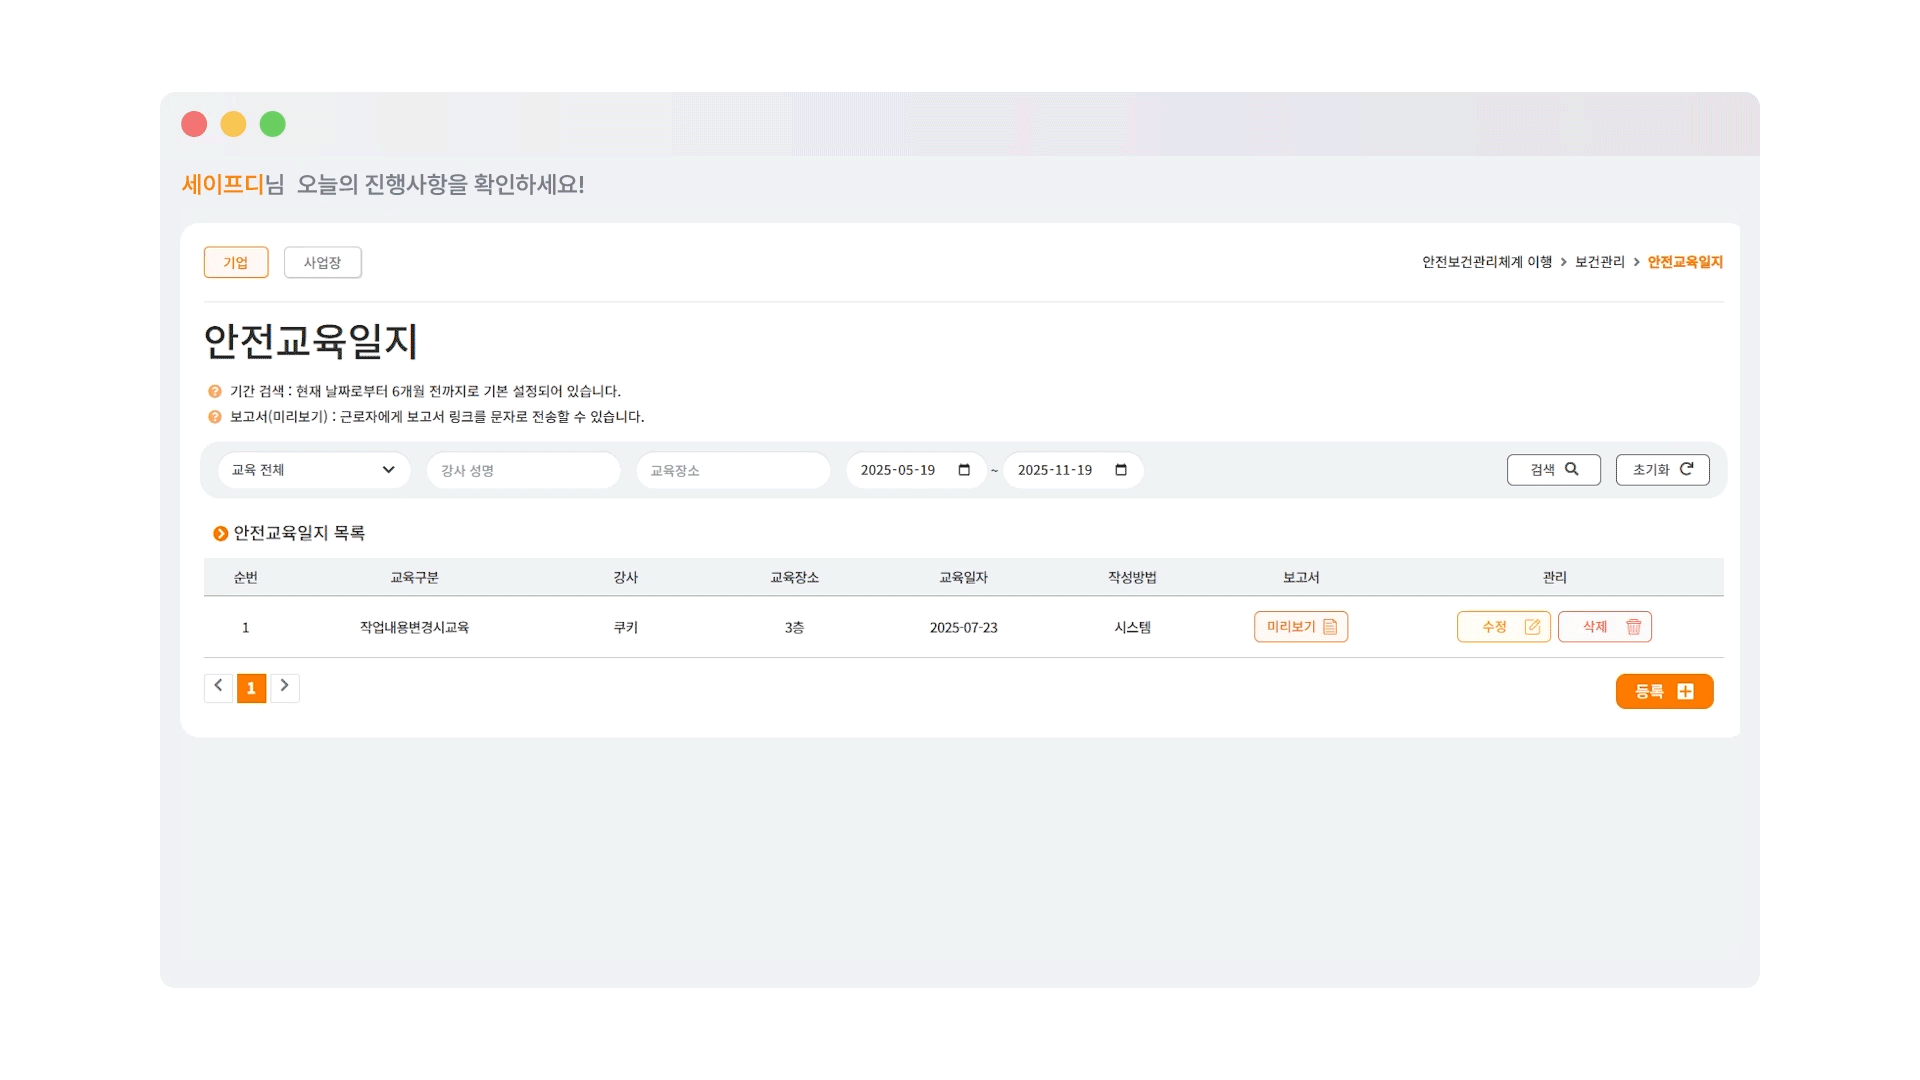Select the 기업 tab

click(236, 262)
